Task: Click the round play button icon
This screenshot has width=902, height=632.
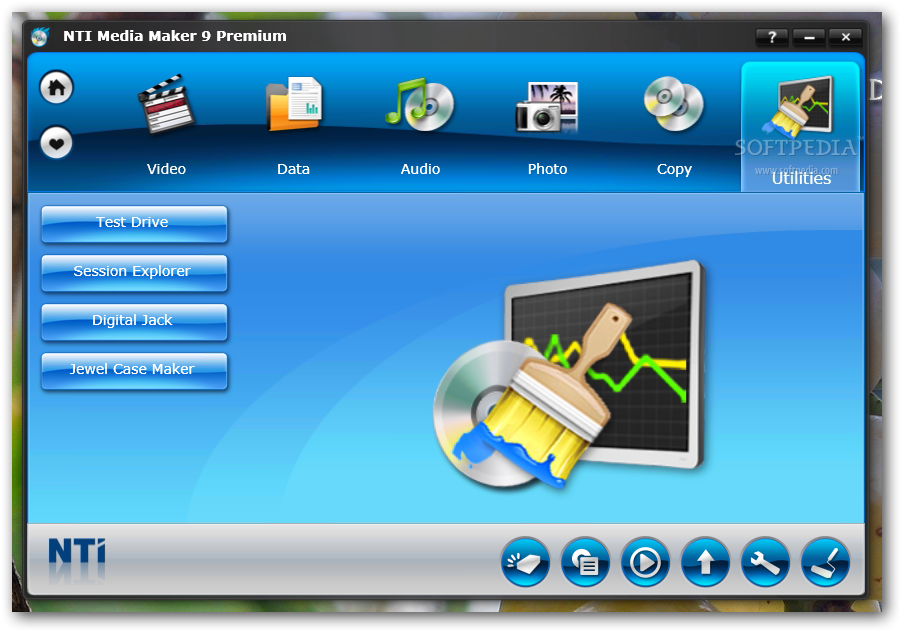Action: point(645,562)
